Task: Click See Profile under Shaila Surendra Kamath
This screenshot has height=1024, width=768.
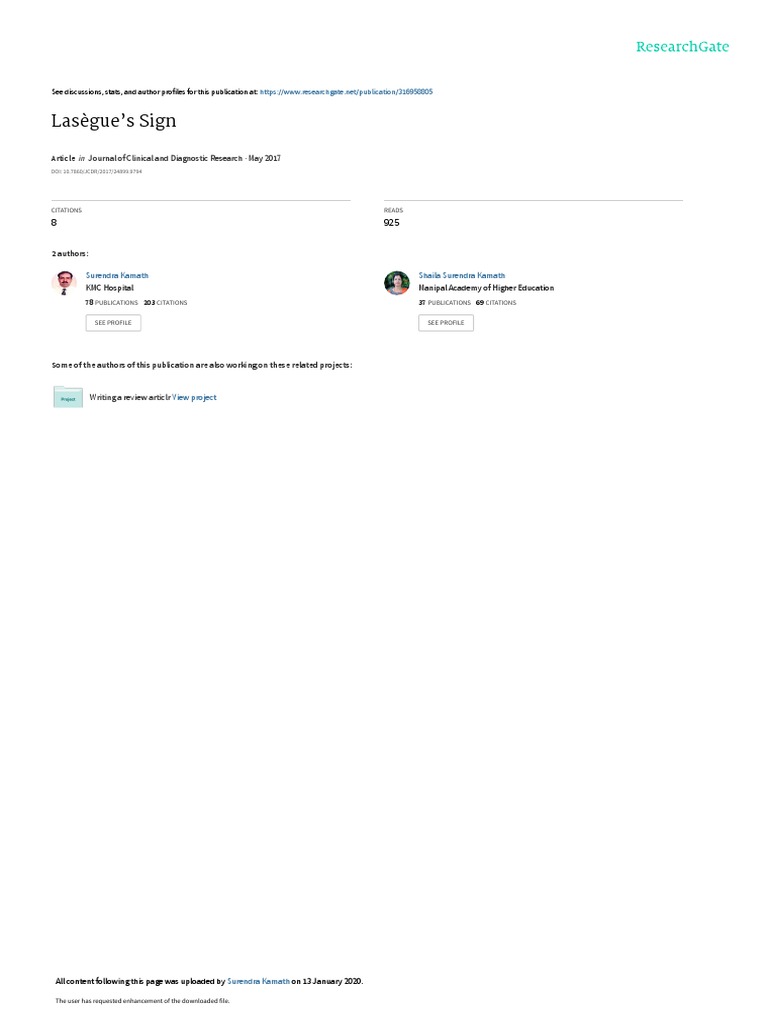Action: tap(446, 323)
